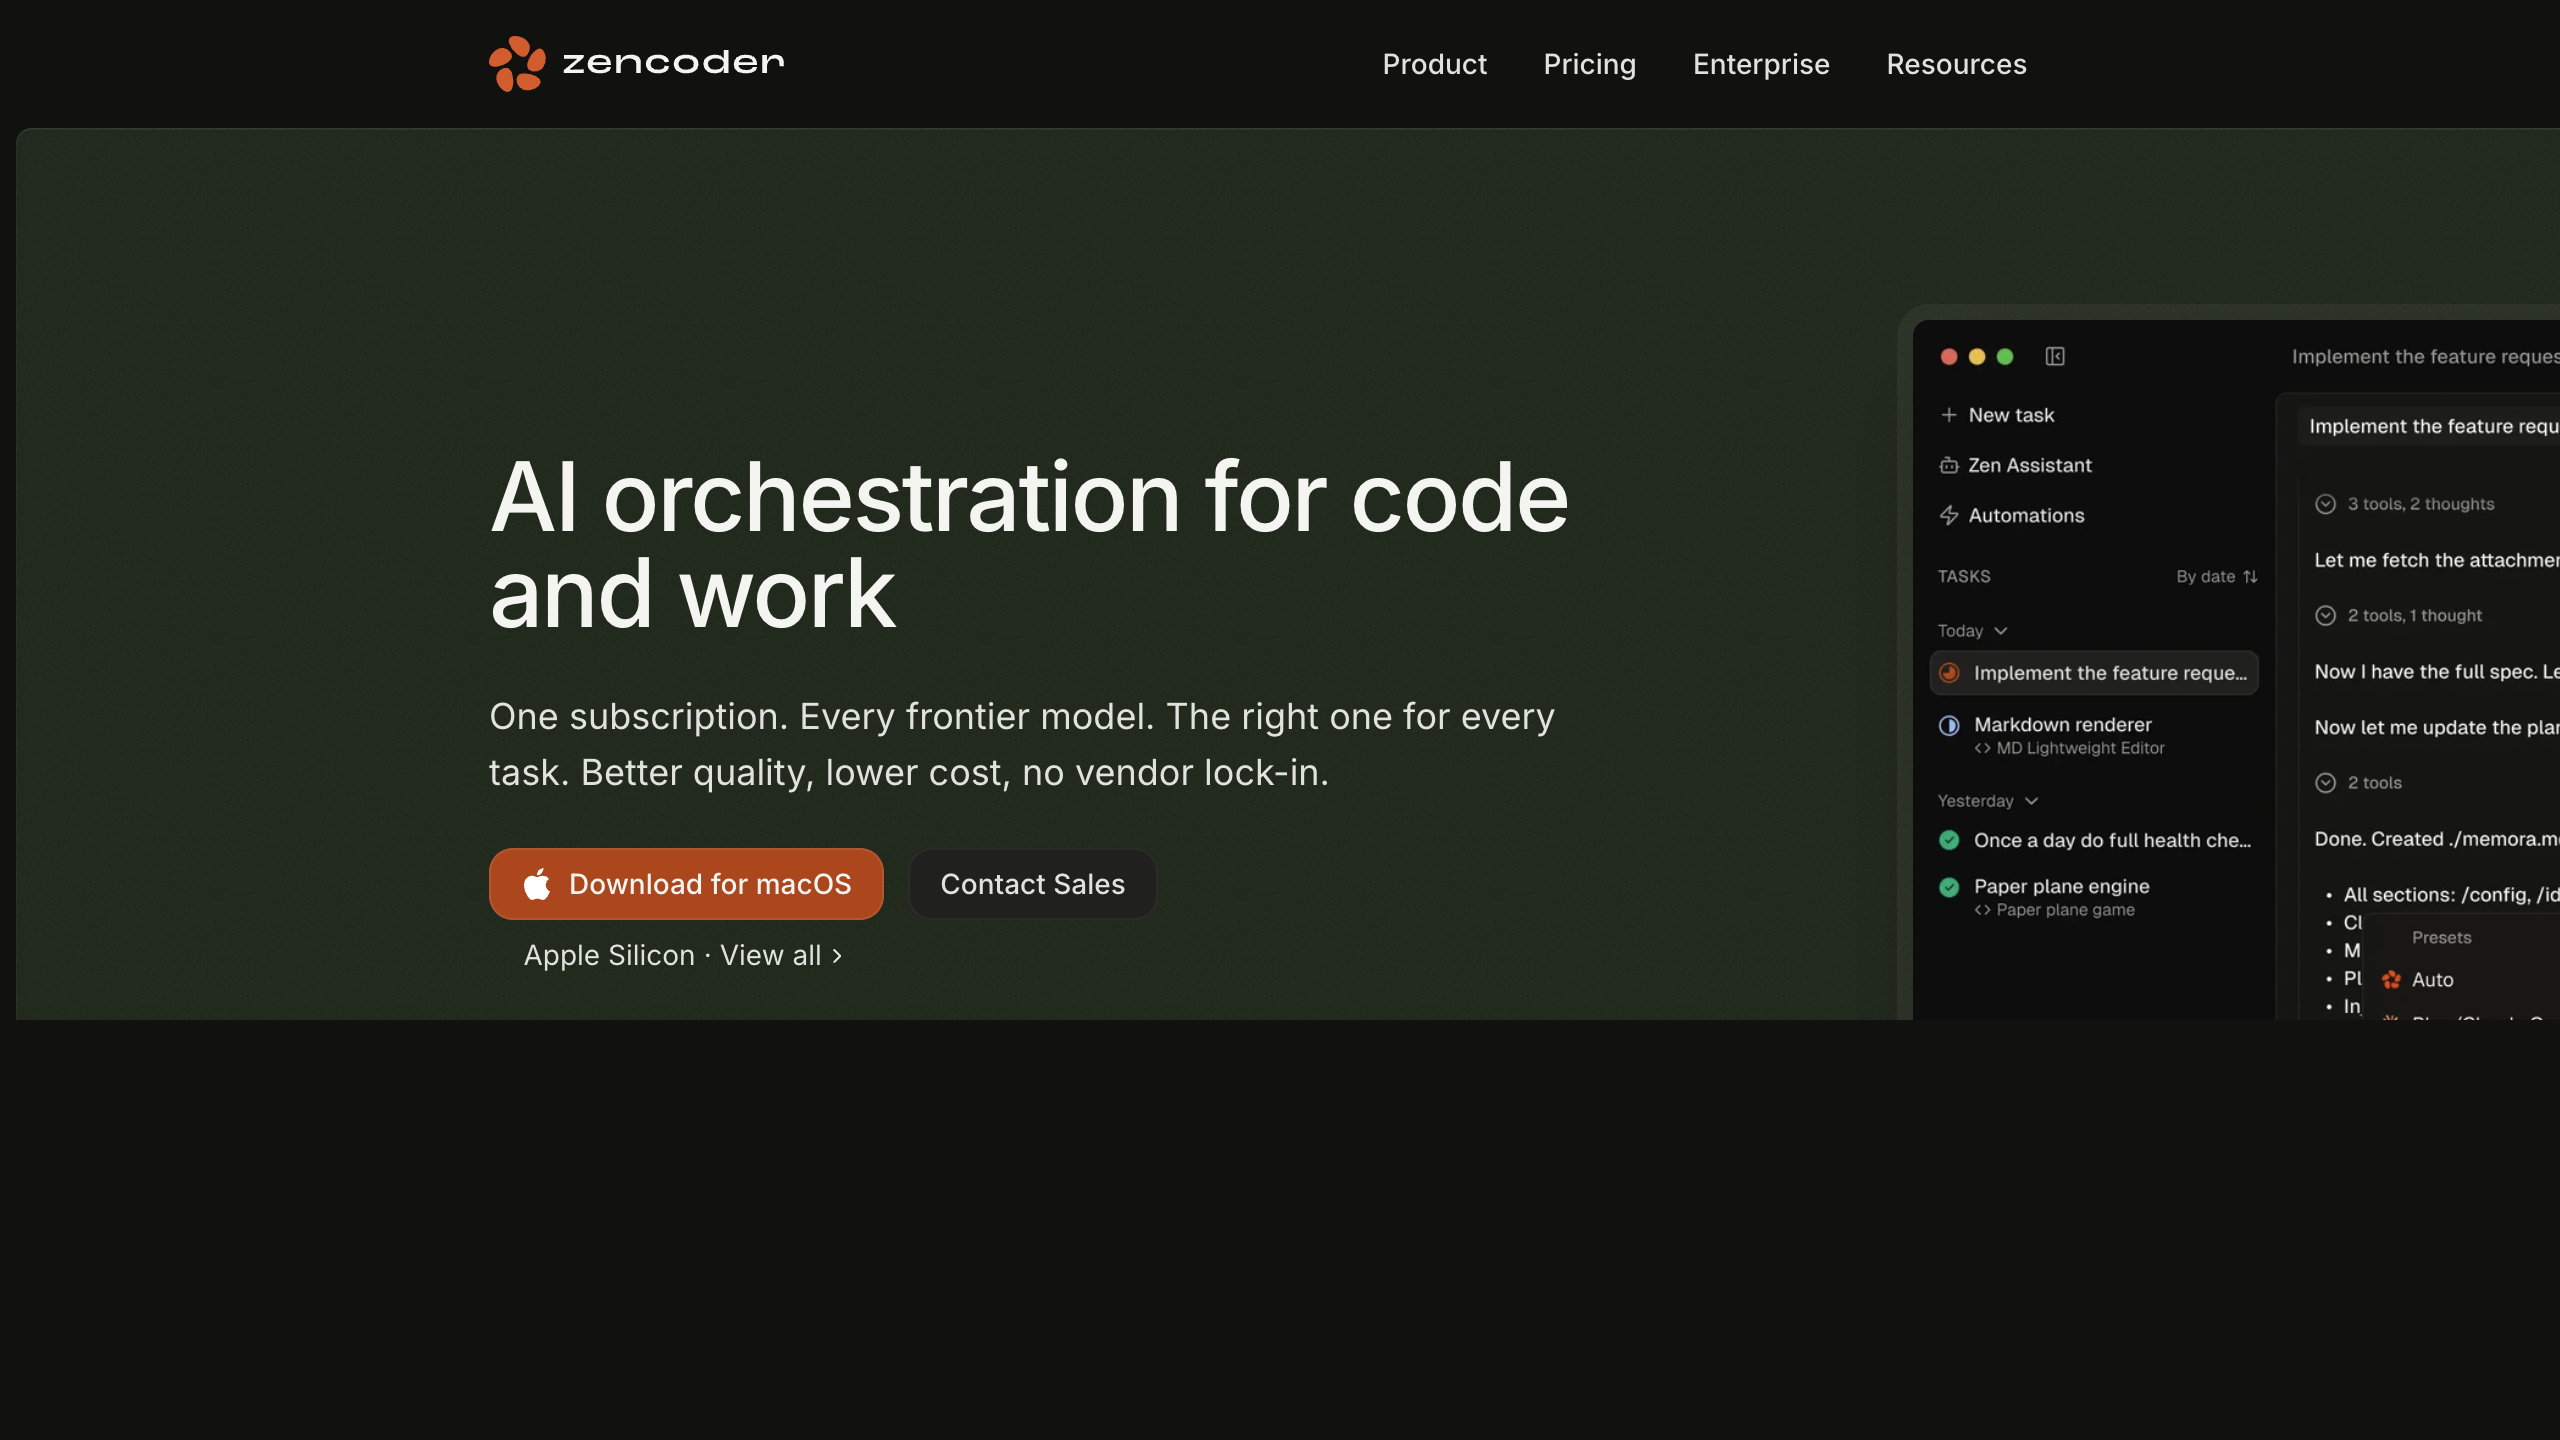Select the Implement the feature reque... task
Screen dimensions: 2560x1440
point(2094,673)
